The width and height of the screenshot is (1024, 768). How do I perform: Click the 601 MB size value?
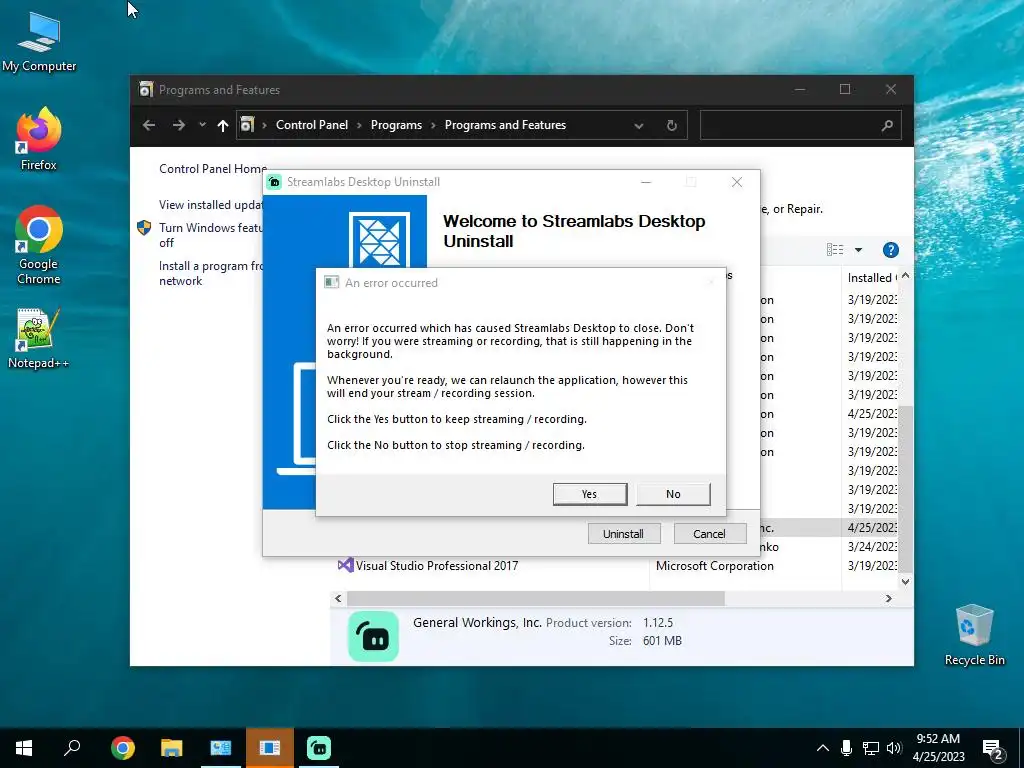[x=662, y=641]
